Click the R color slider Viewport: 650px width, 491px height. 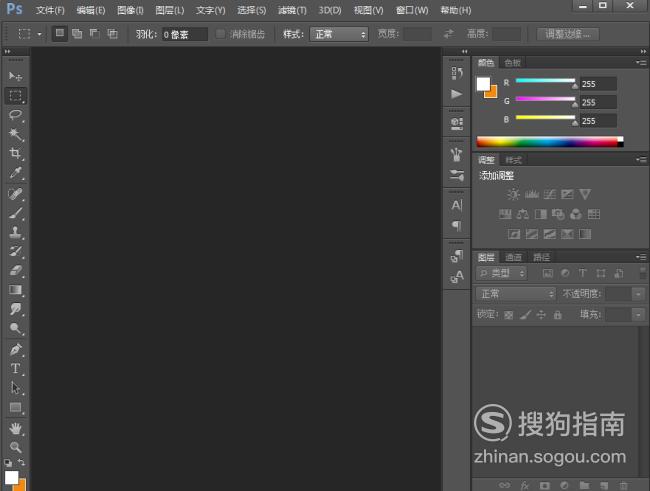coord(546,80)
